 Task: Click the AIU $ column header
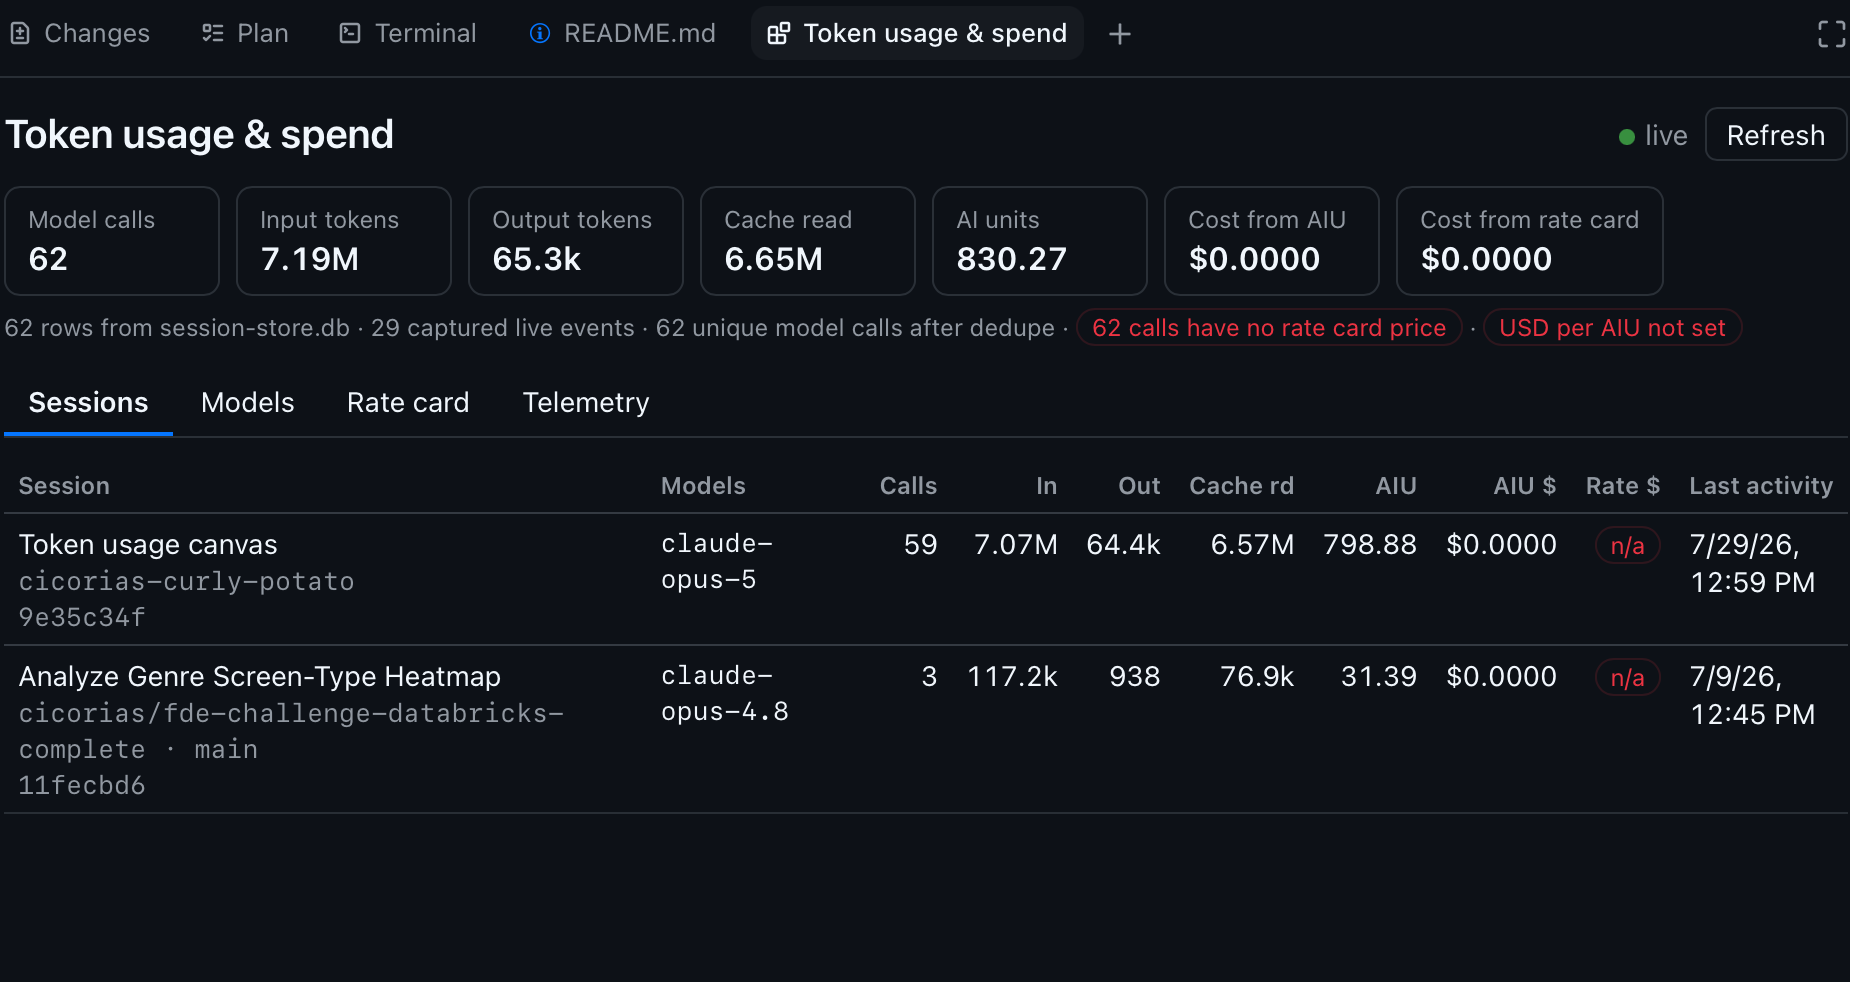coord(1524,486)
